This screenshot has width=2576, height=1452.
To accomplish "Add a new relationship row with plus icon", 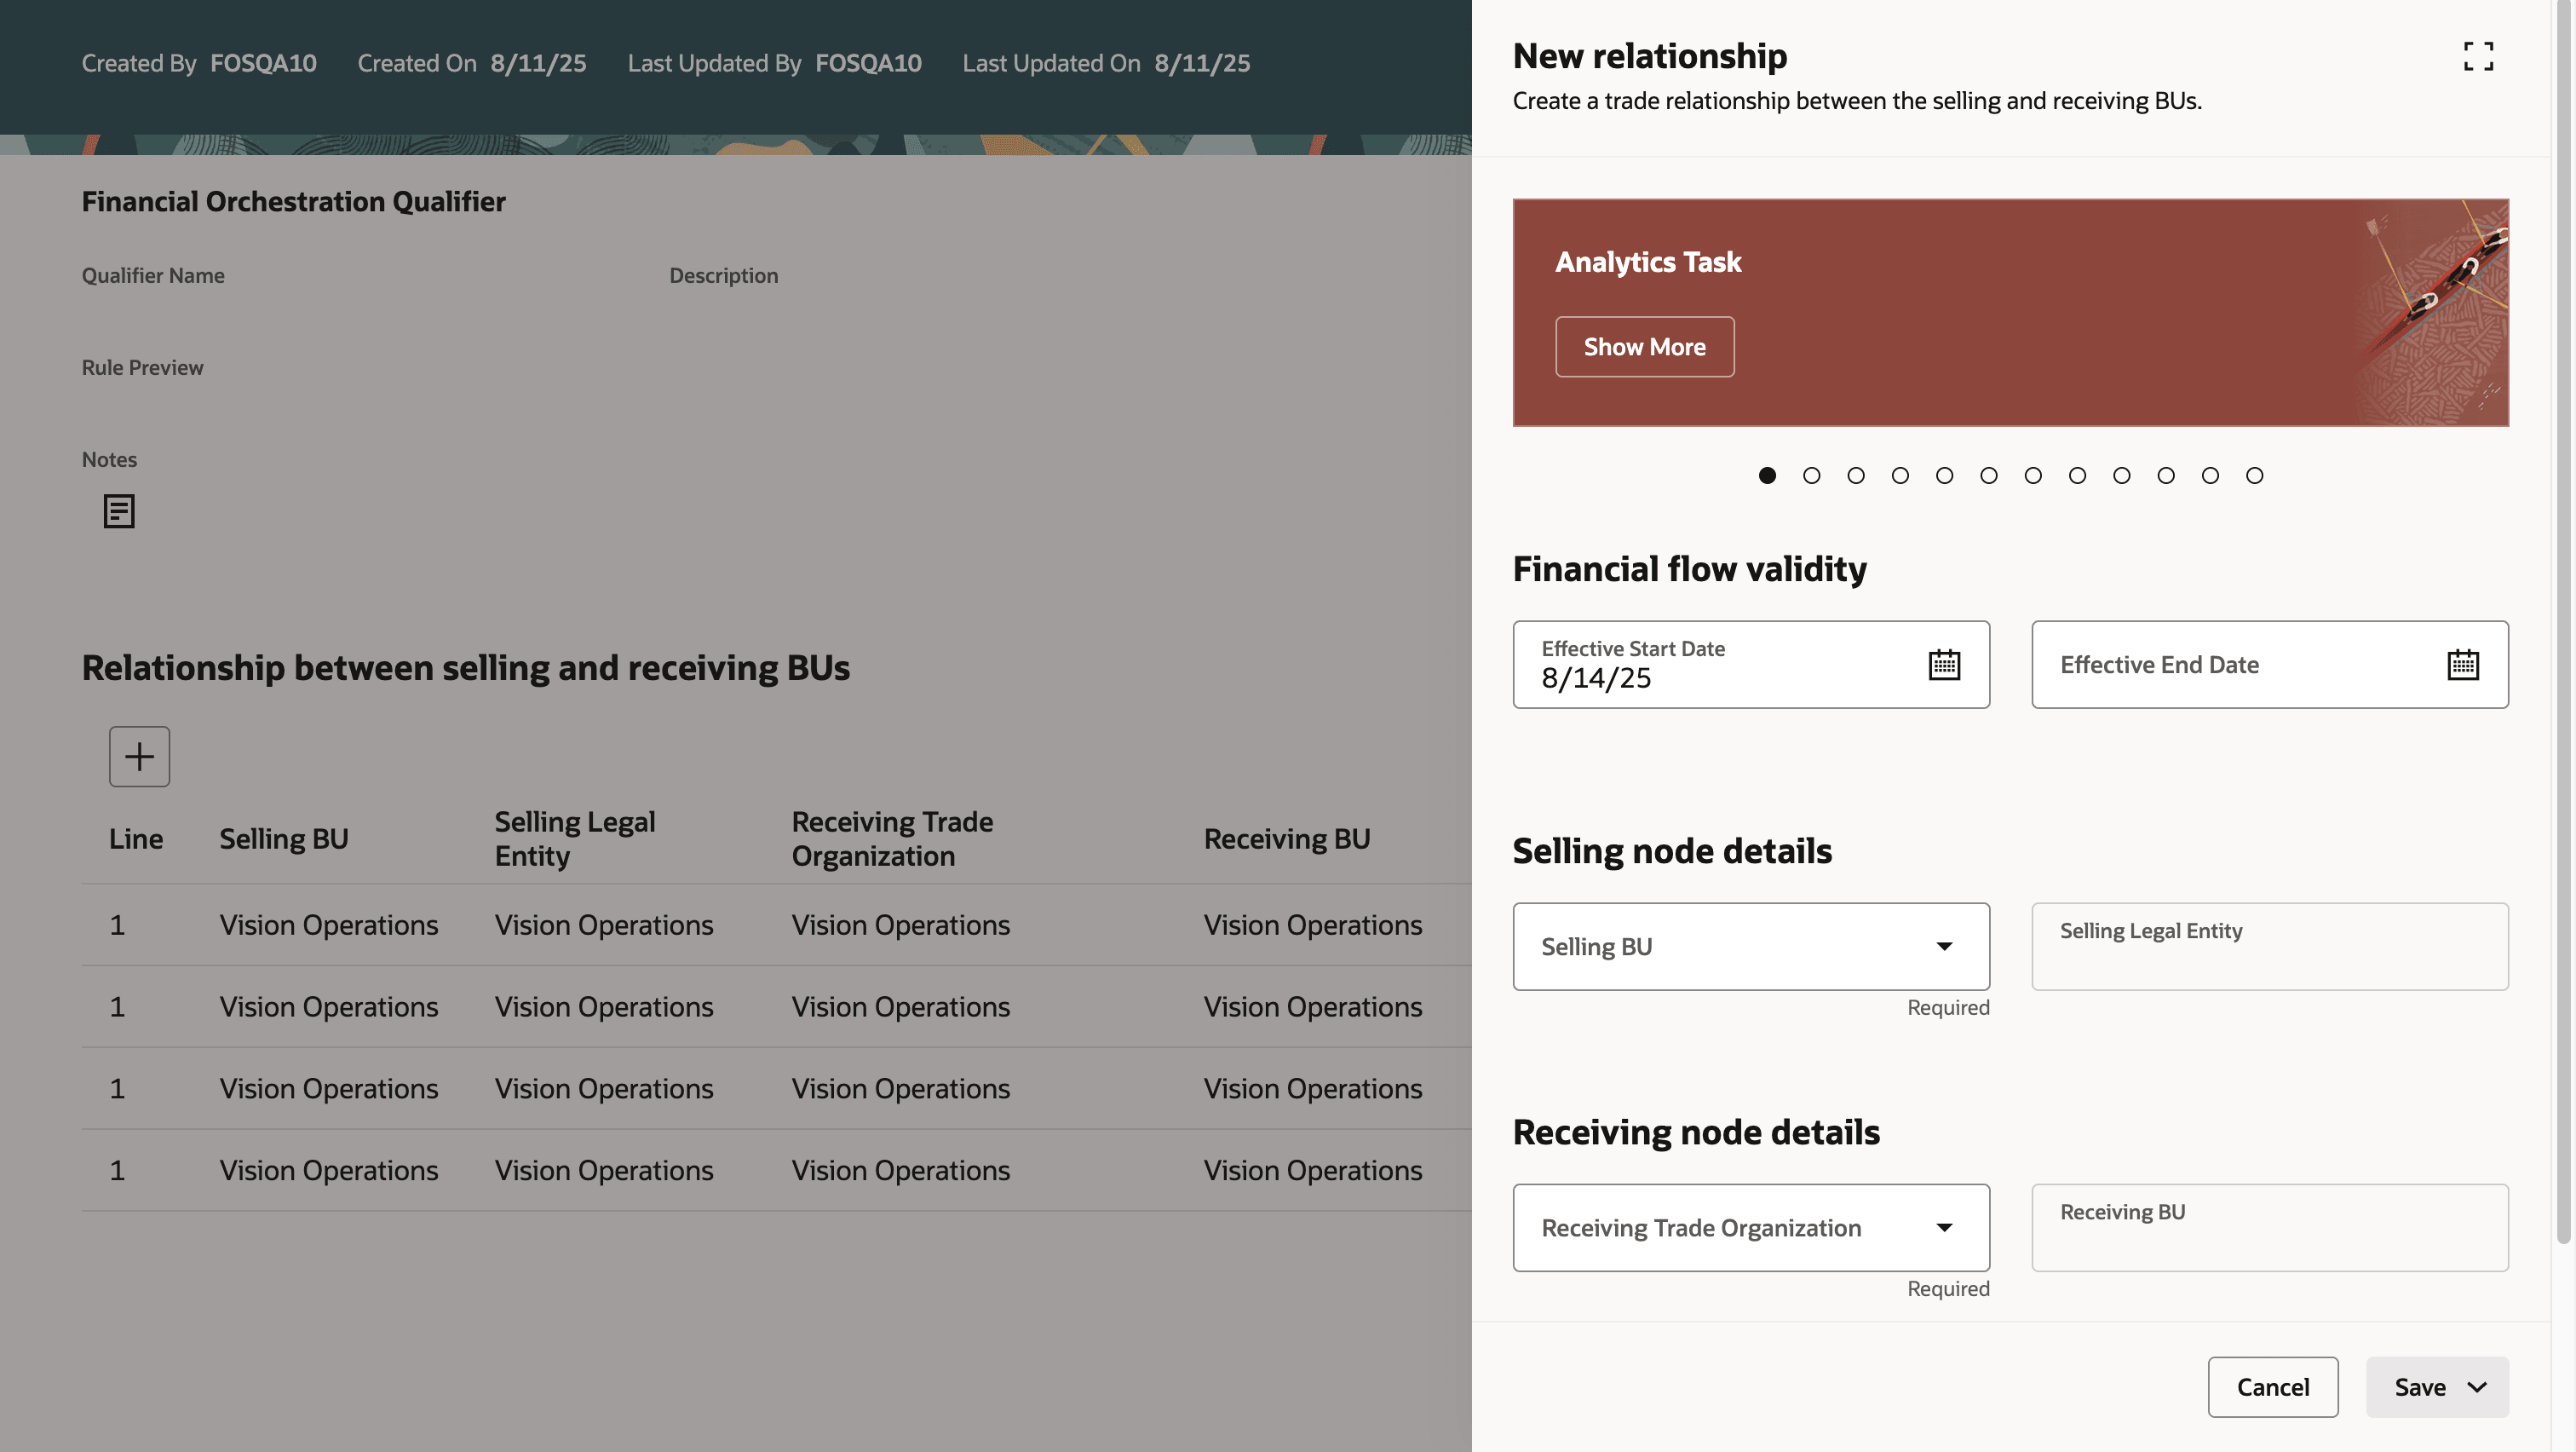I will 139,756.
